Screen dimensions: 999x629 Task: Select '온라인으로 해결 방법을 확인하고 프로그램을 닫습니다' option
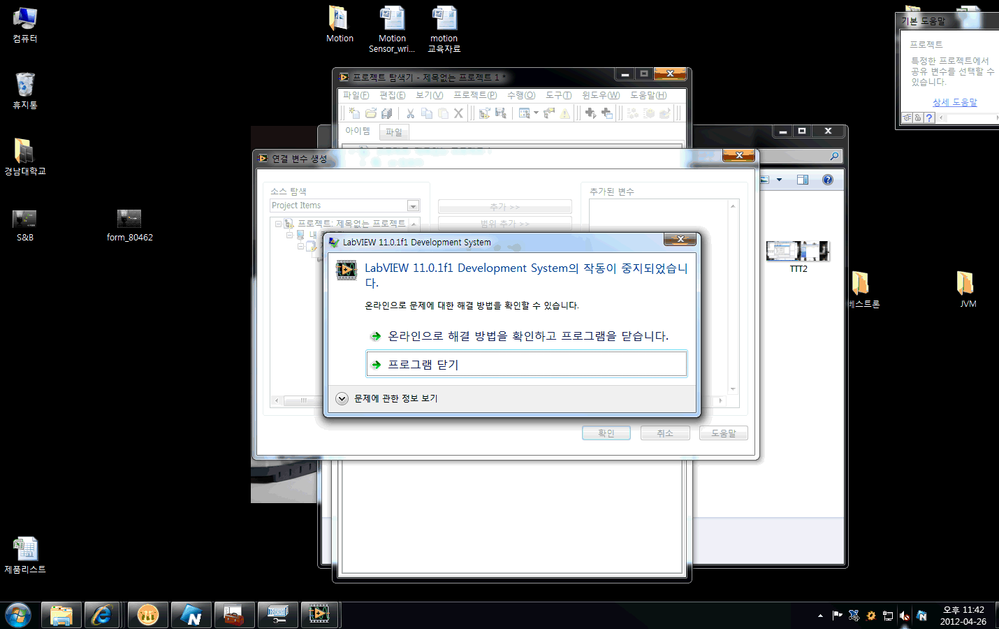pos(526,336)
